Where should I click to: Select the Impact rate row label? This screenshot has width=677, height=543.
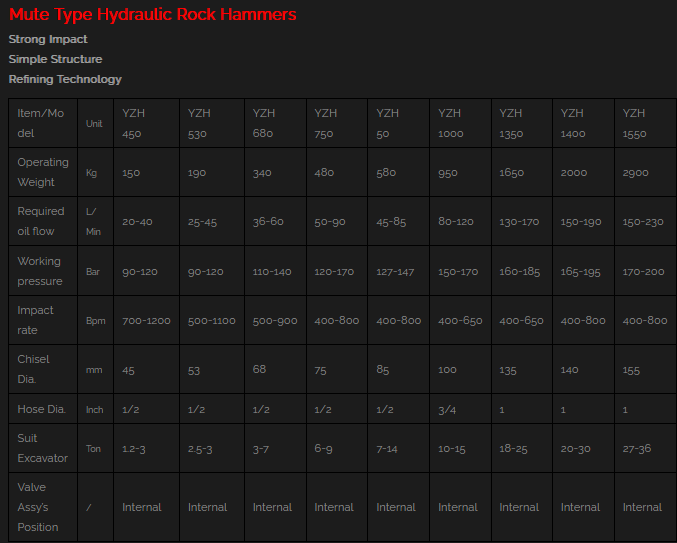36,320
